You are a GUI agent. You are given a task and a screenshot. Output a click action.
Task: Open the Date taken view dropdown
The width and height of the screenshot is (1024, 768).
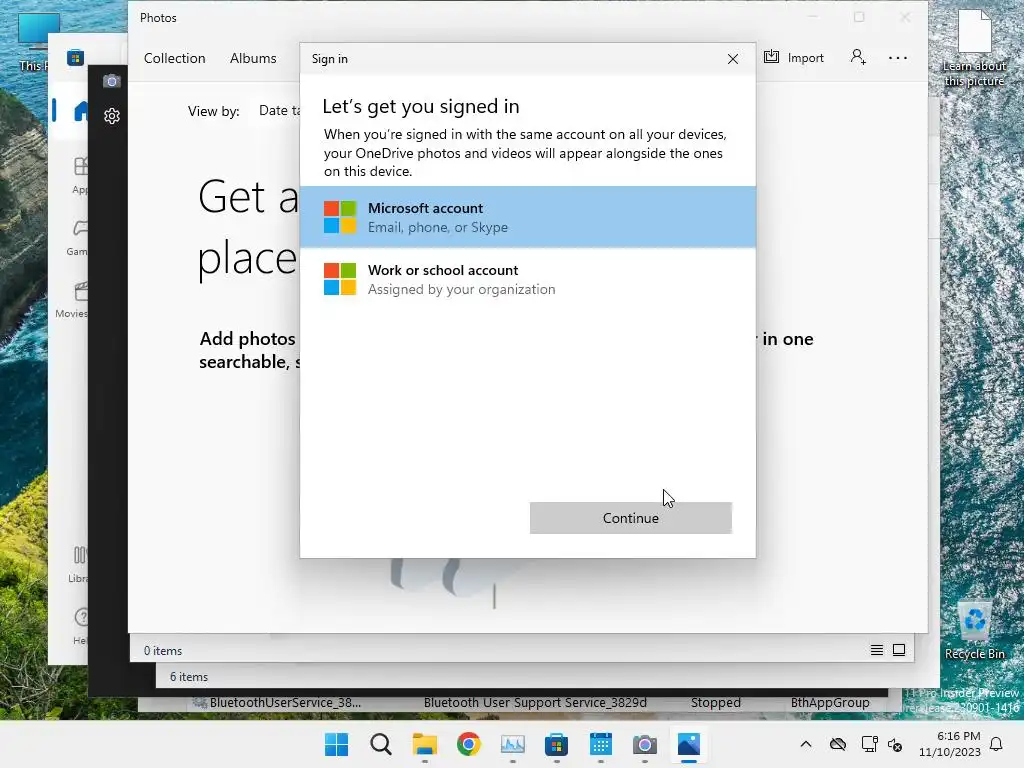(x=279, y=110)
